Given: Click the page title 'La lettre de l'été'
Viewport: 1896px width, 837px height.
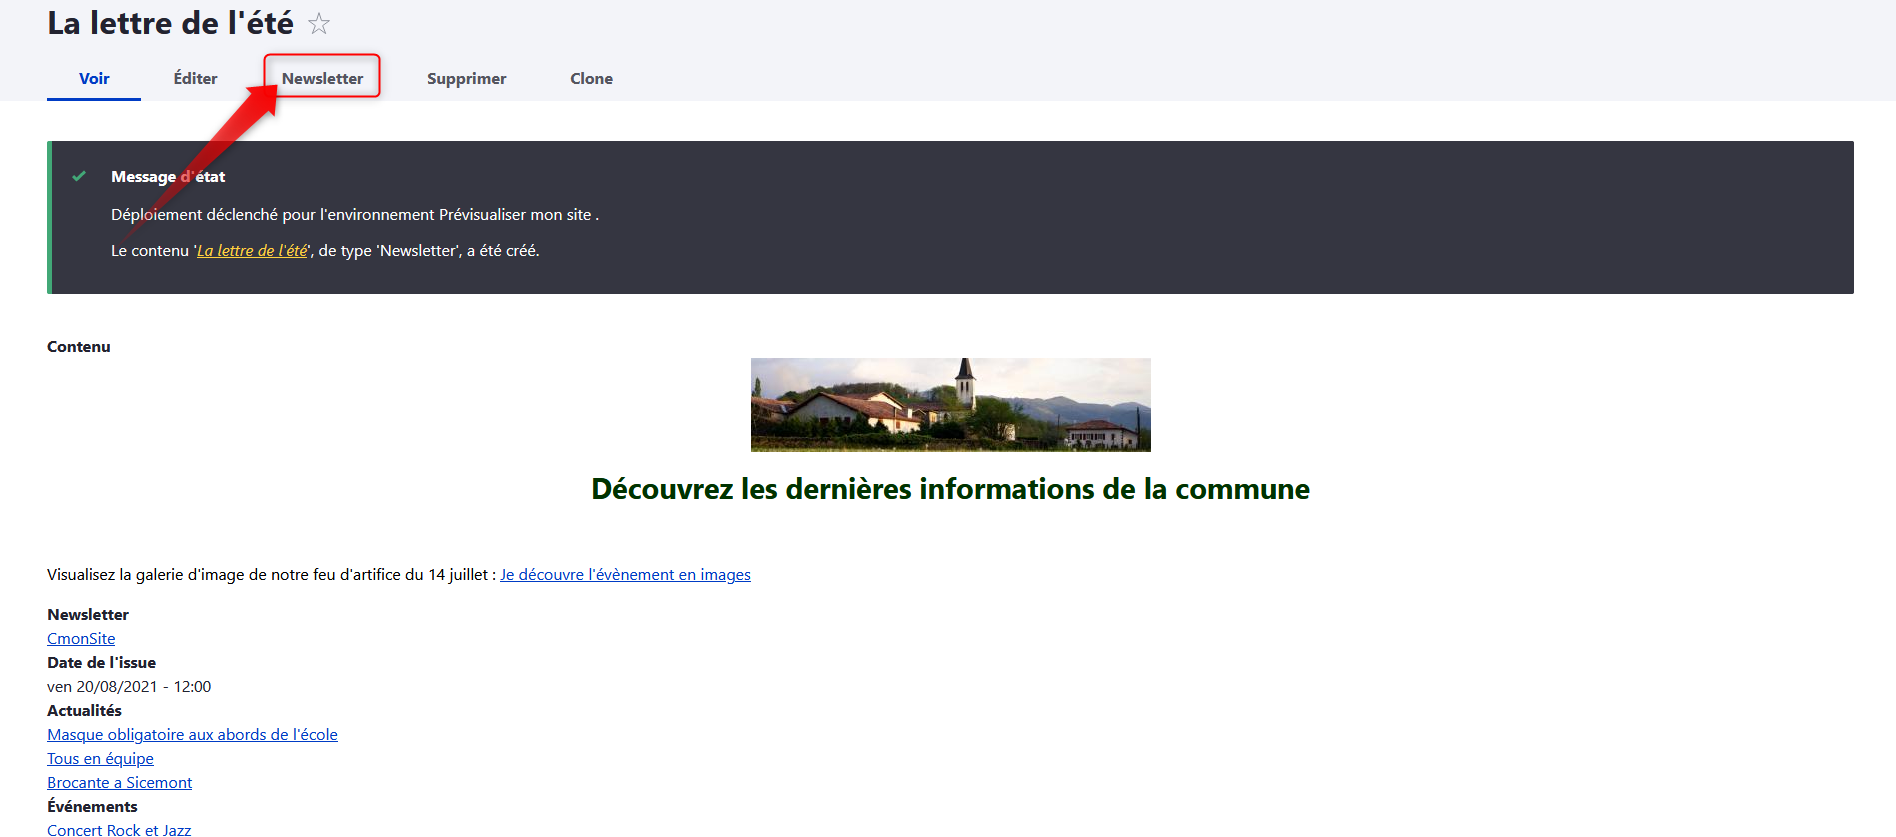Looking at the screenshot, I should [170, 23].
